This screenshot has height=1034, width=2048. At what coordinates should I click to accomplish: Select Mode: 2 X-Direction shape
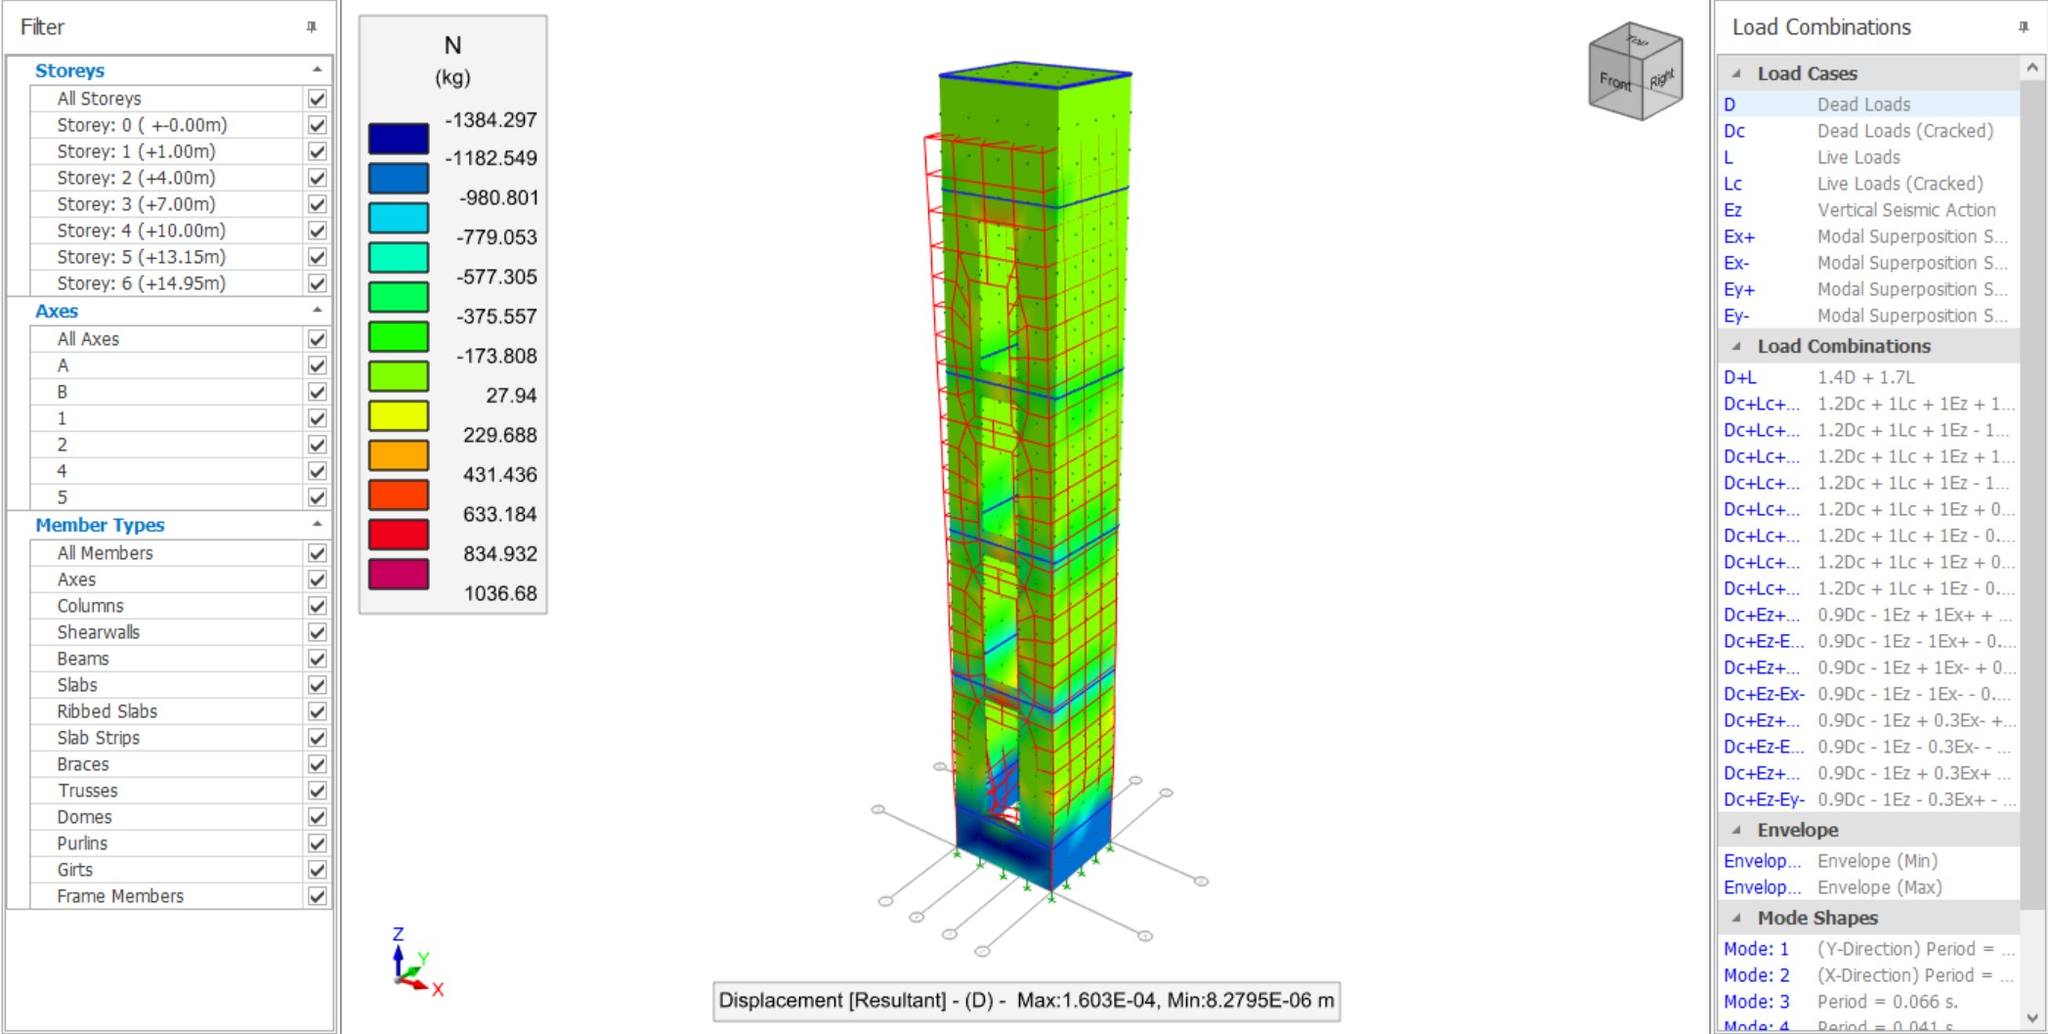1869,975
